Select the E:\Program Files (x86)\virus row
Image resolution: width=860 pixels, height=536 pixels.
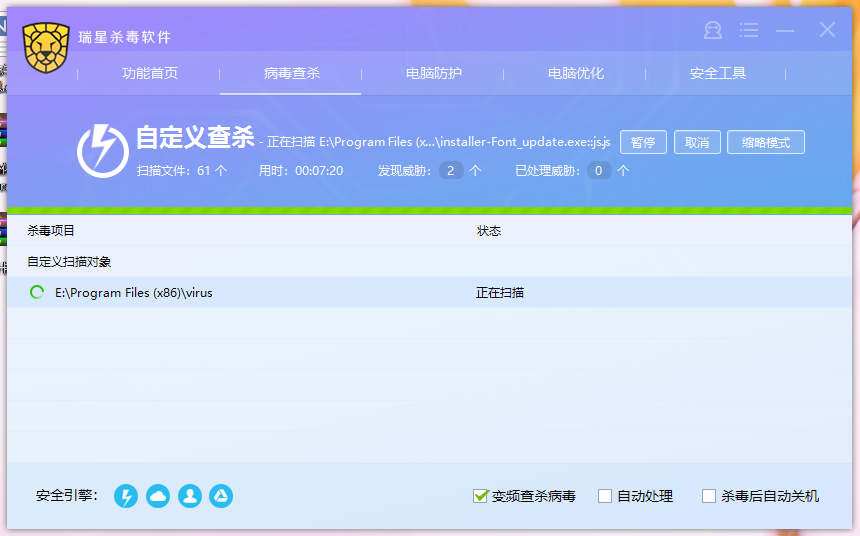pyautogui.click(x=429, y=292)
